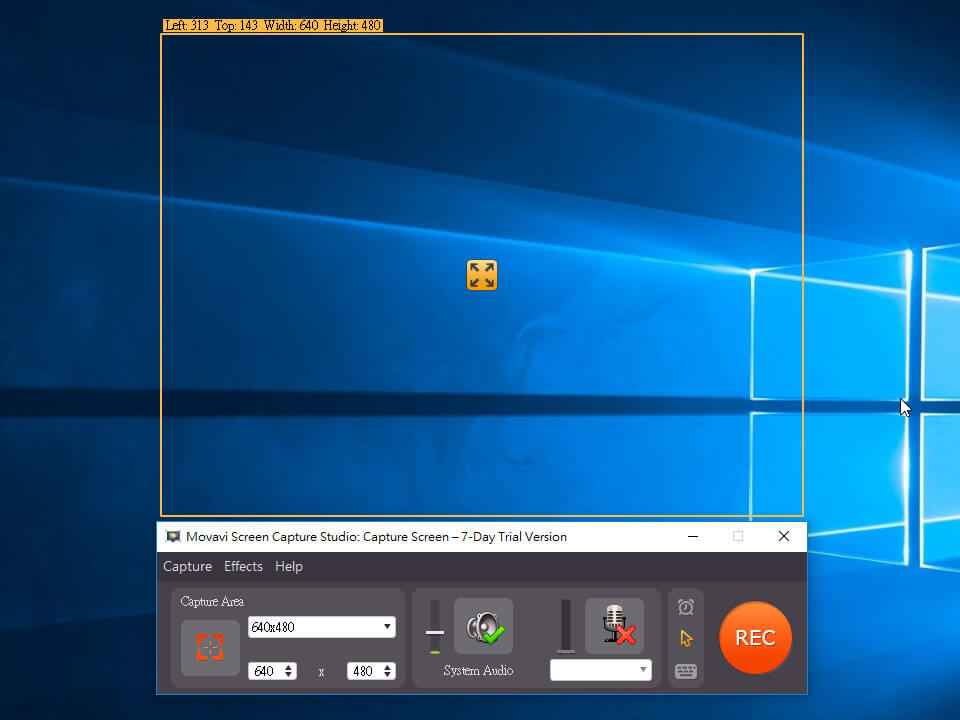The height and width of the screenshot is (720, 960).
Task: Toggle the microphone recording button
Action: [615, 626]
